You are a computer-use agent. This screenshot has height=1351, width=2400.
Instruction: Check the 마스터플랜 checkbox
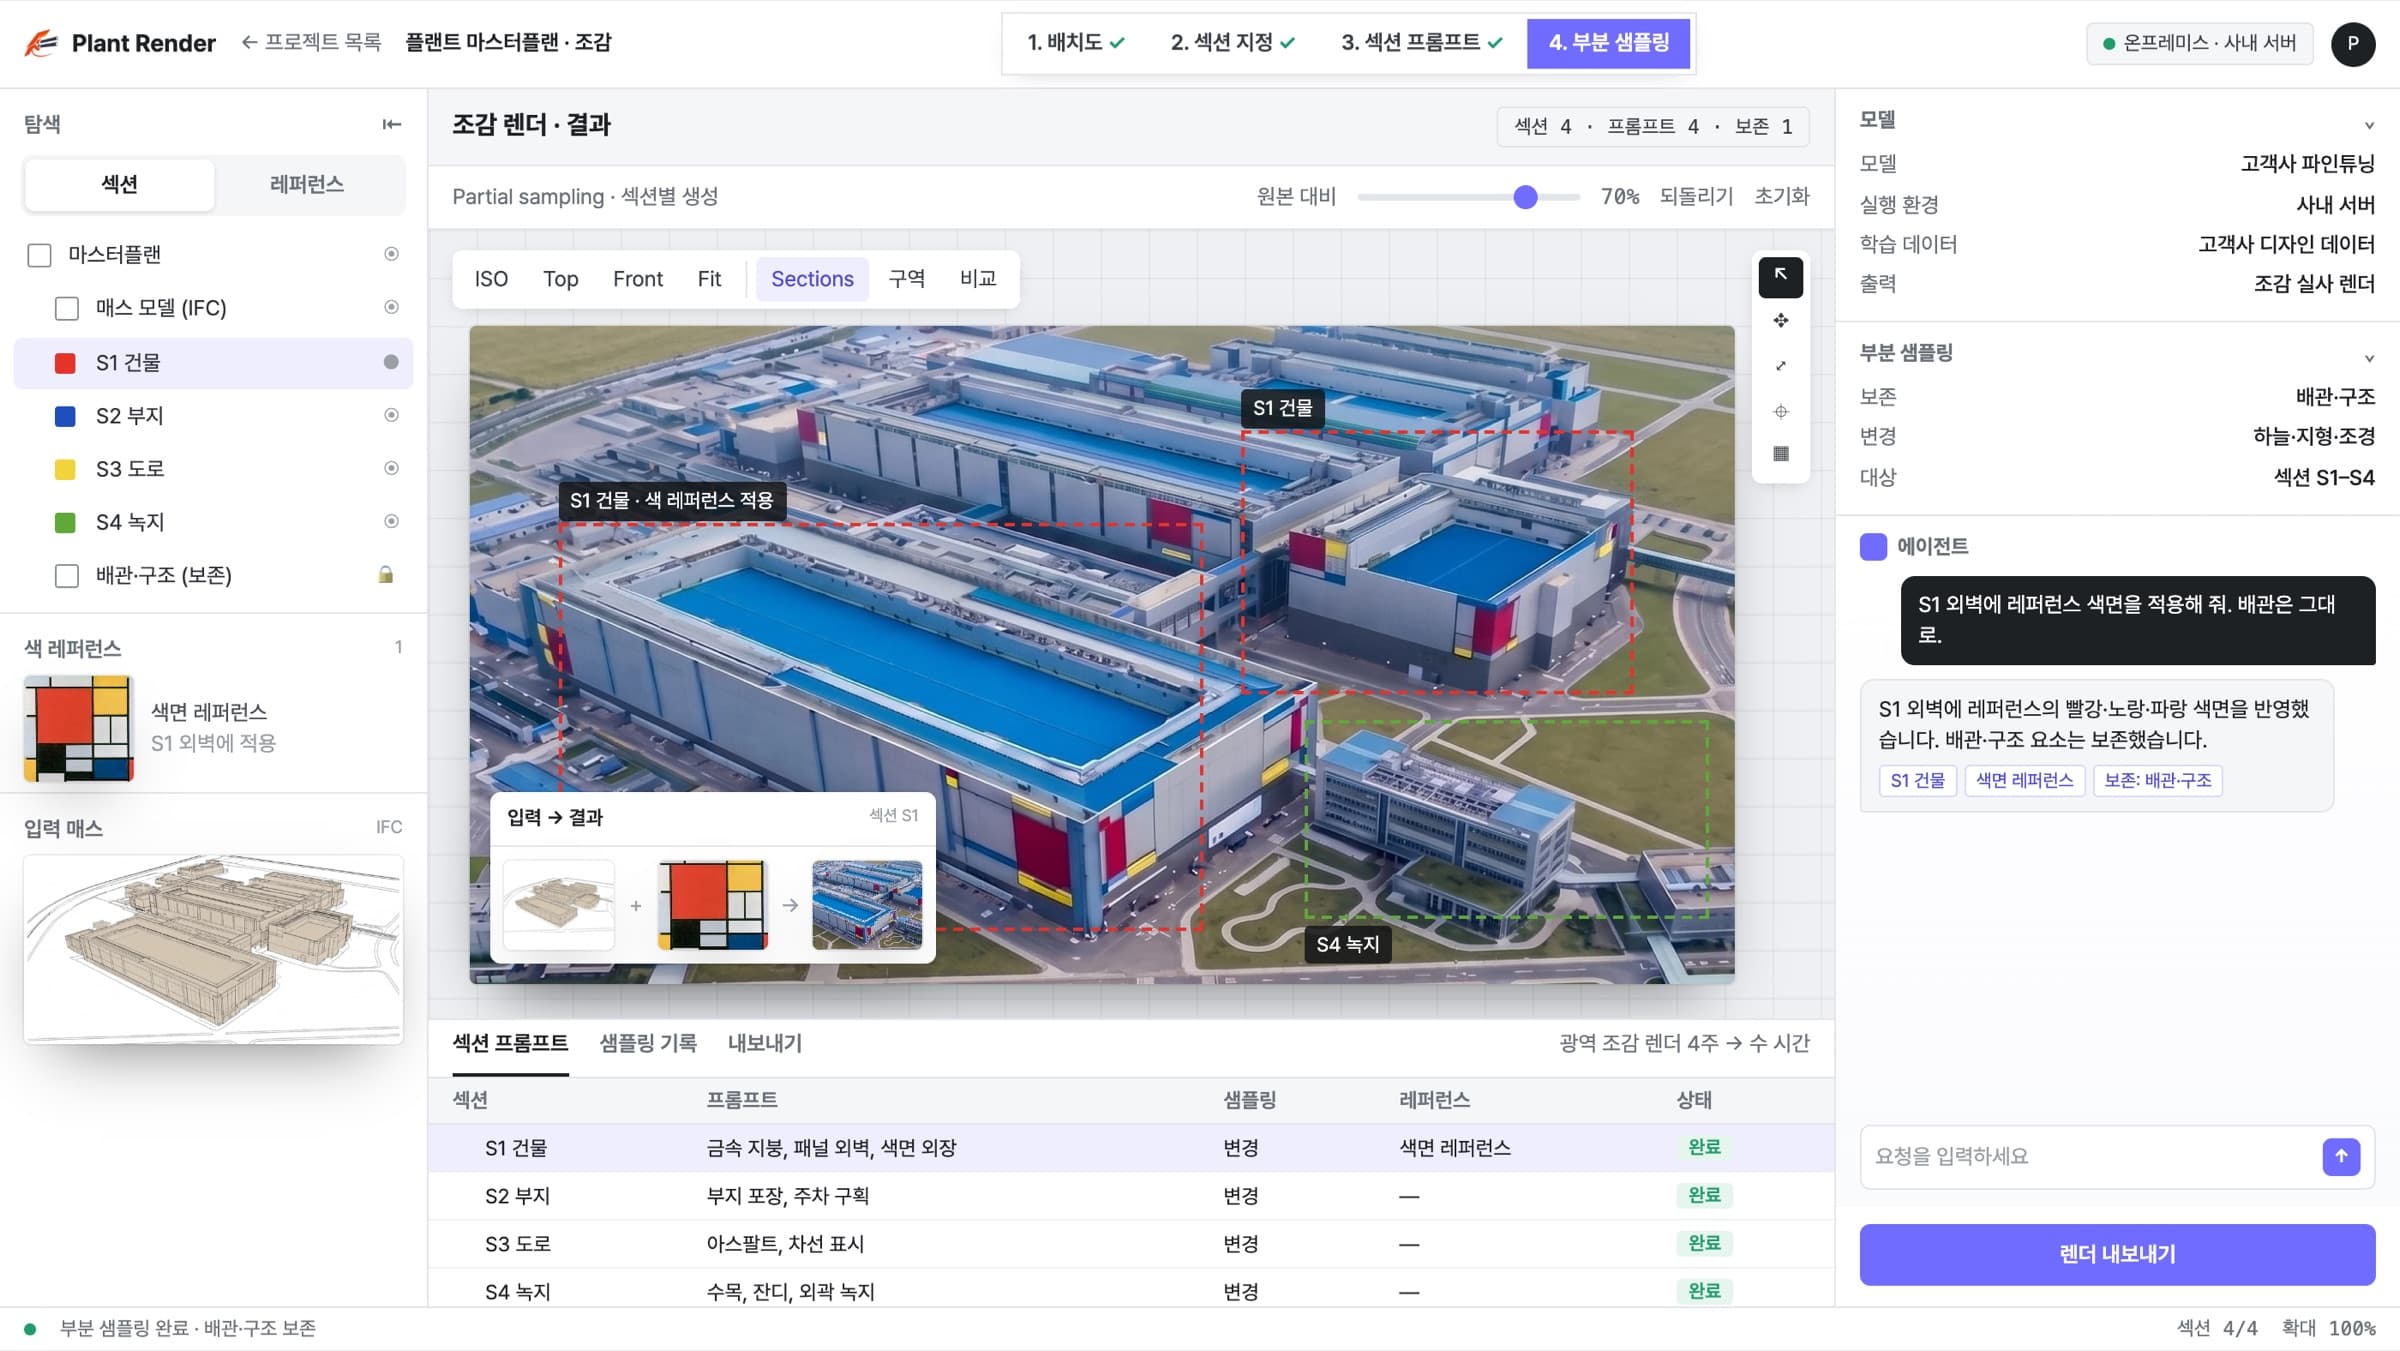(x=39, y=255)
